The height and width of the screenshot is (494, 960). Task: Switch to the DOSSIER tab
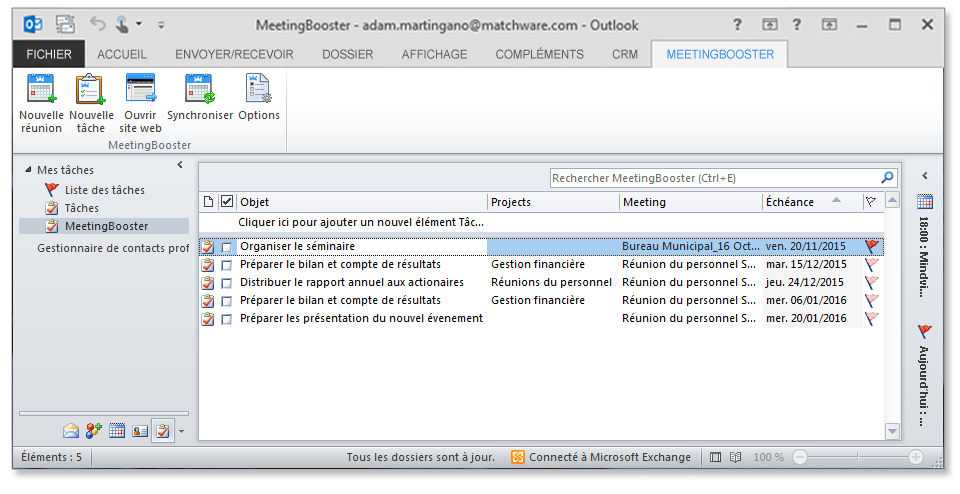coord(347,54)
